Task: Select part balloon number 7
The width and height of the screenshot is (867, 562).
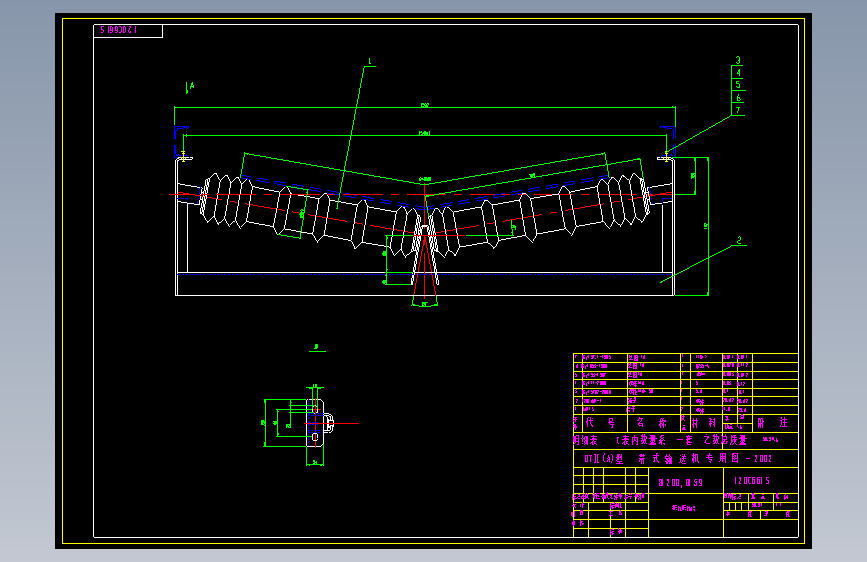Action: tap(738, 110)
